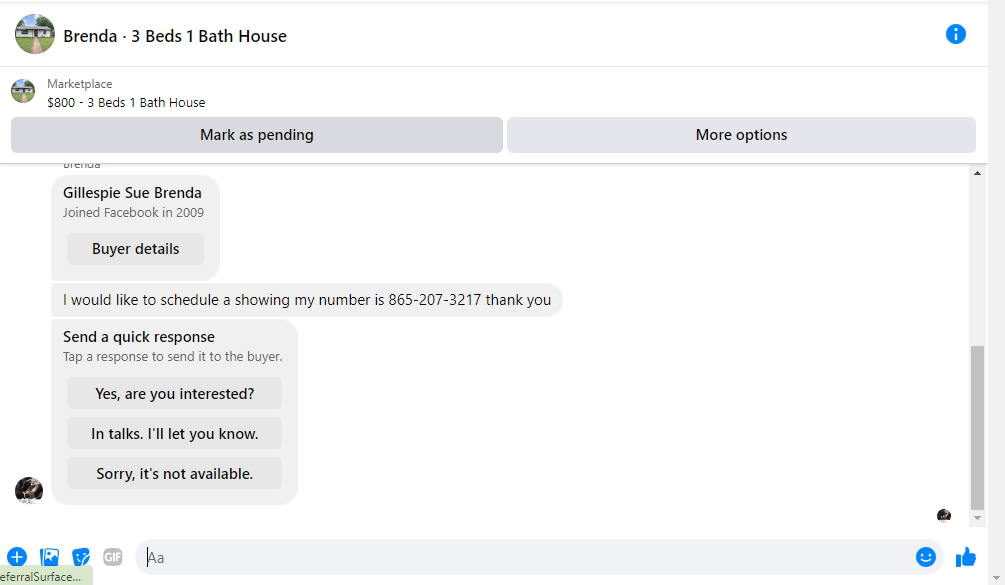Click the message input field
This screenshot has width=1005, height=585.
click(526, 557)
